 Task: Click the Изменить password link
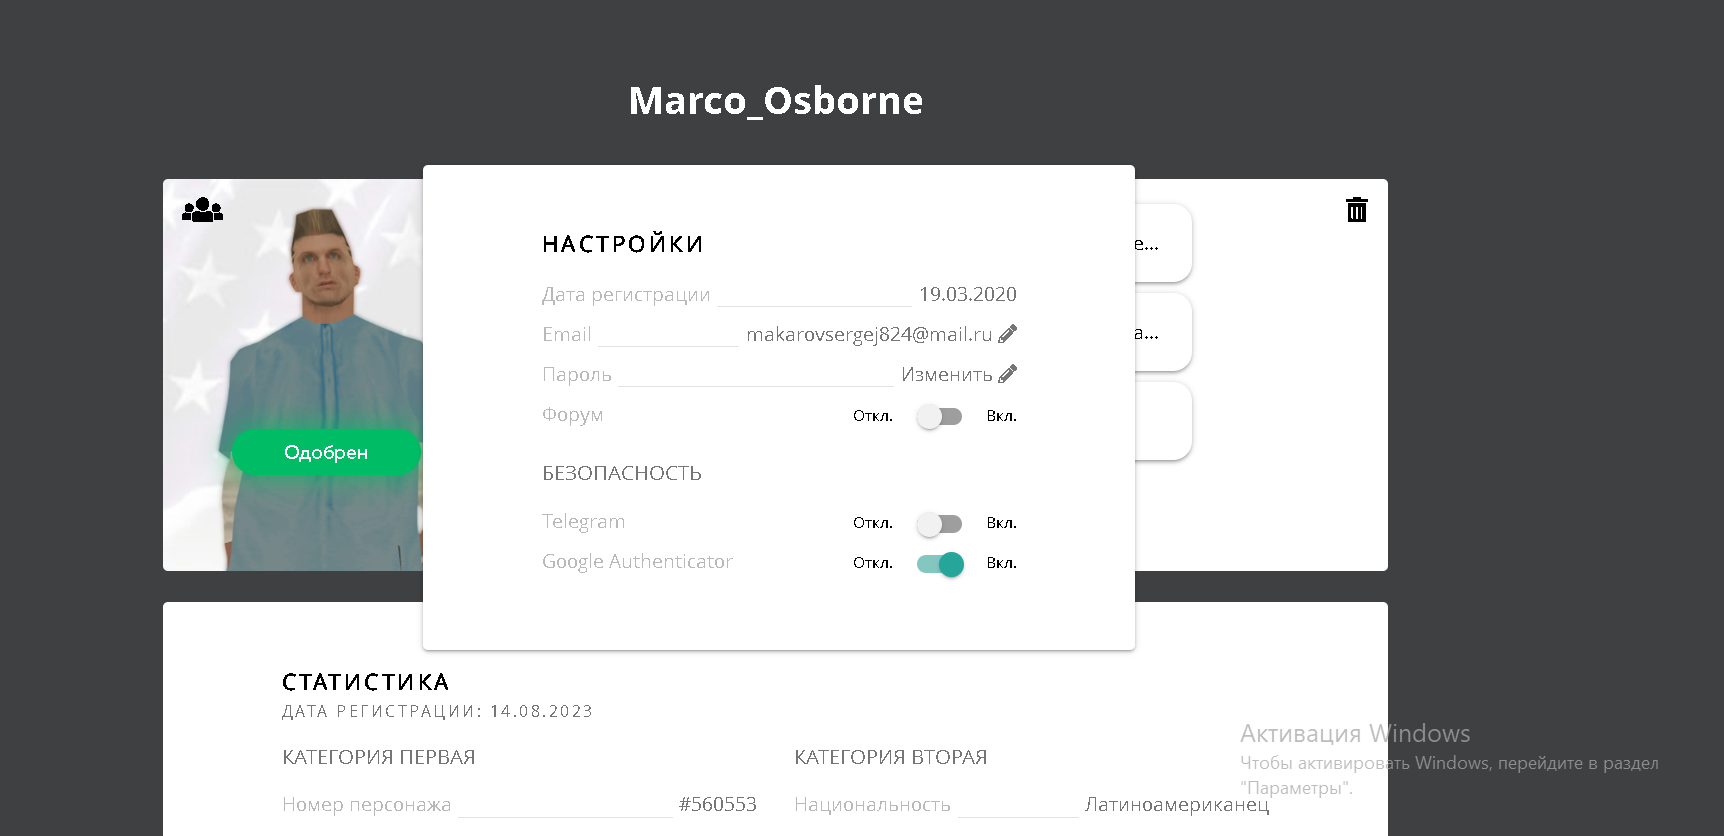[x=946, y=374]
